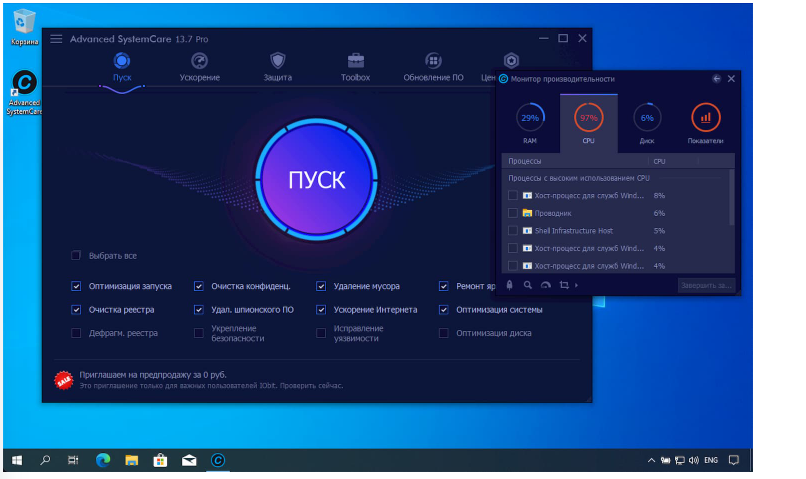The width and height of the screenshot is (806, 479).
Task: Select the Advanced SystemCare desktop shortcut
Action: click(x=24, y=93)
